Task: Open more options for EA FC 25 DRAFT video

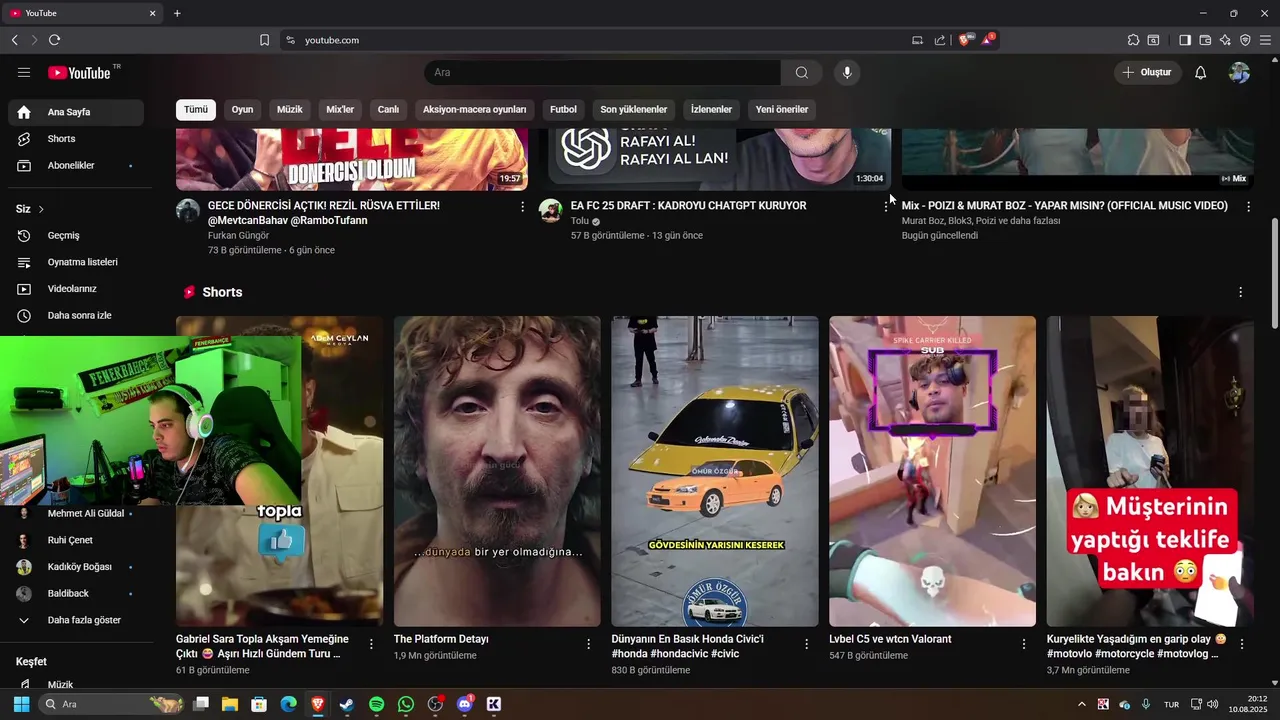Action: click(885, 206)
